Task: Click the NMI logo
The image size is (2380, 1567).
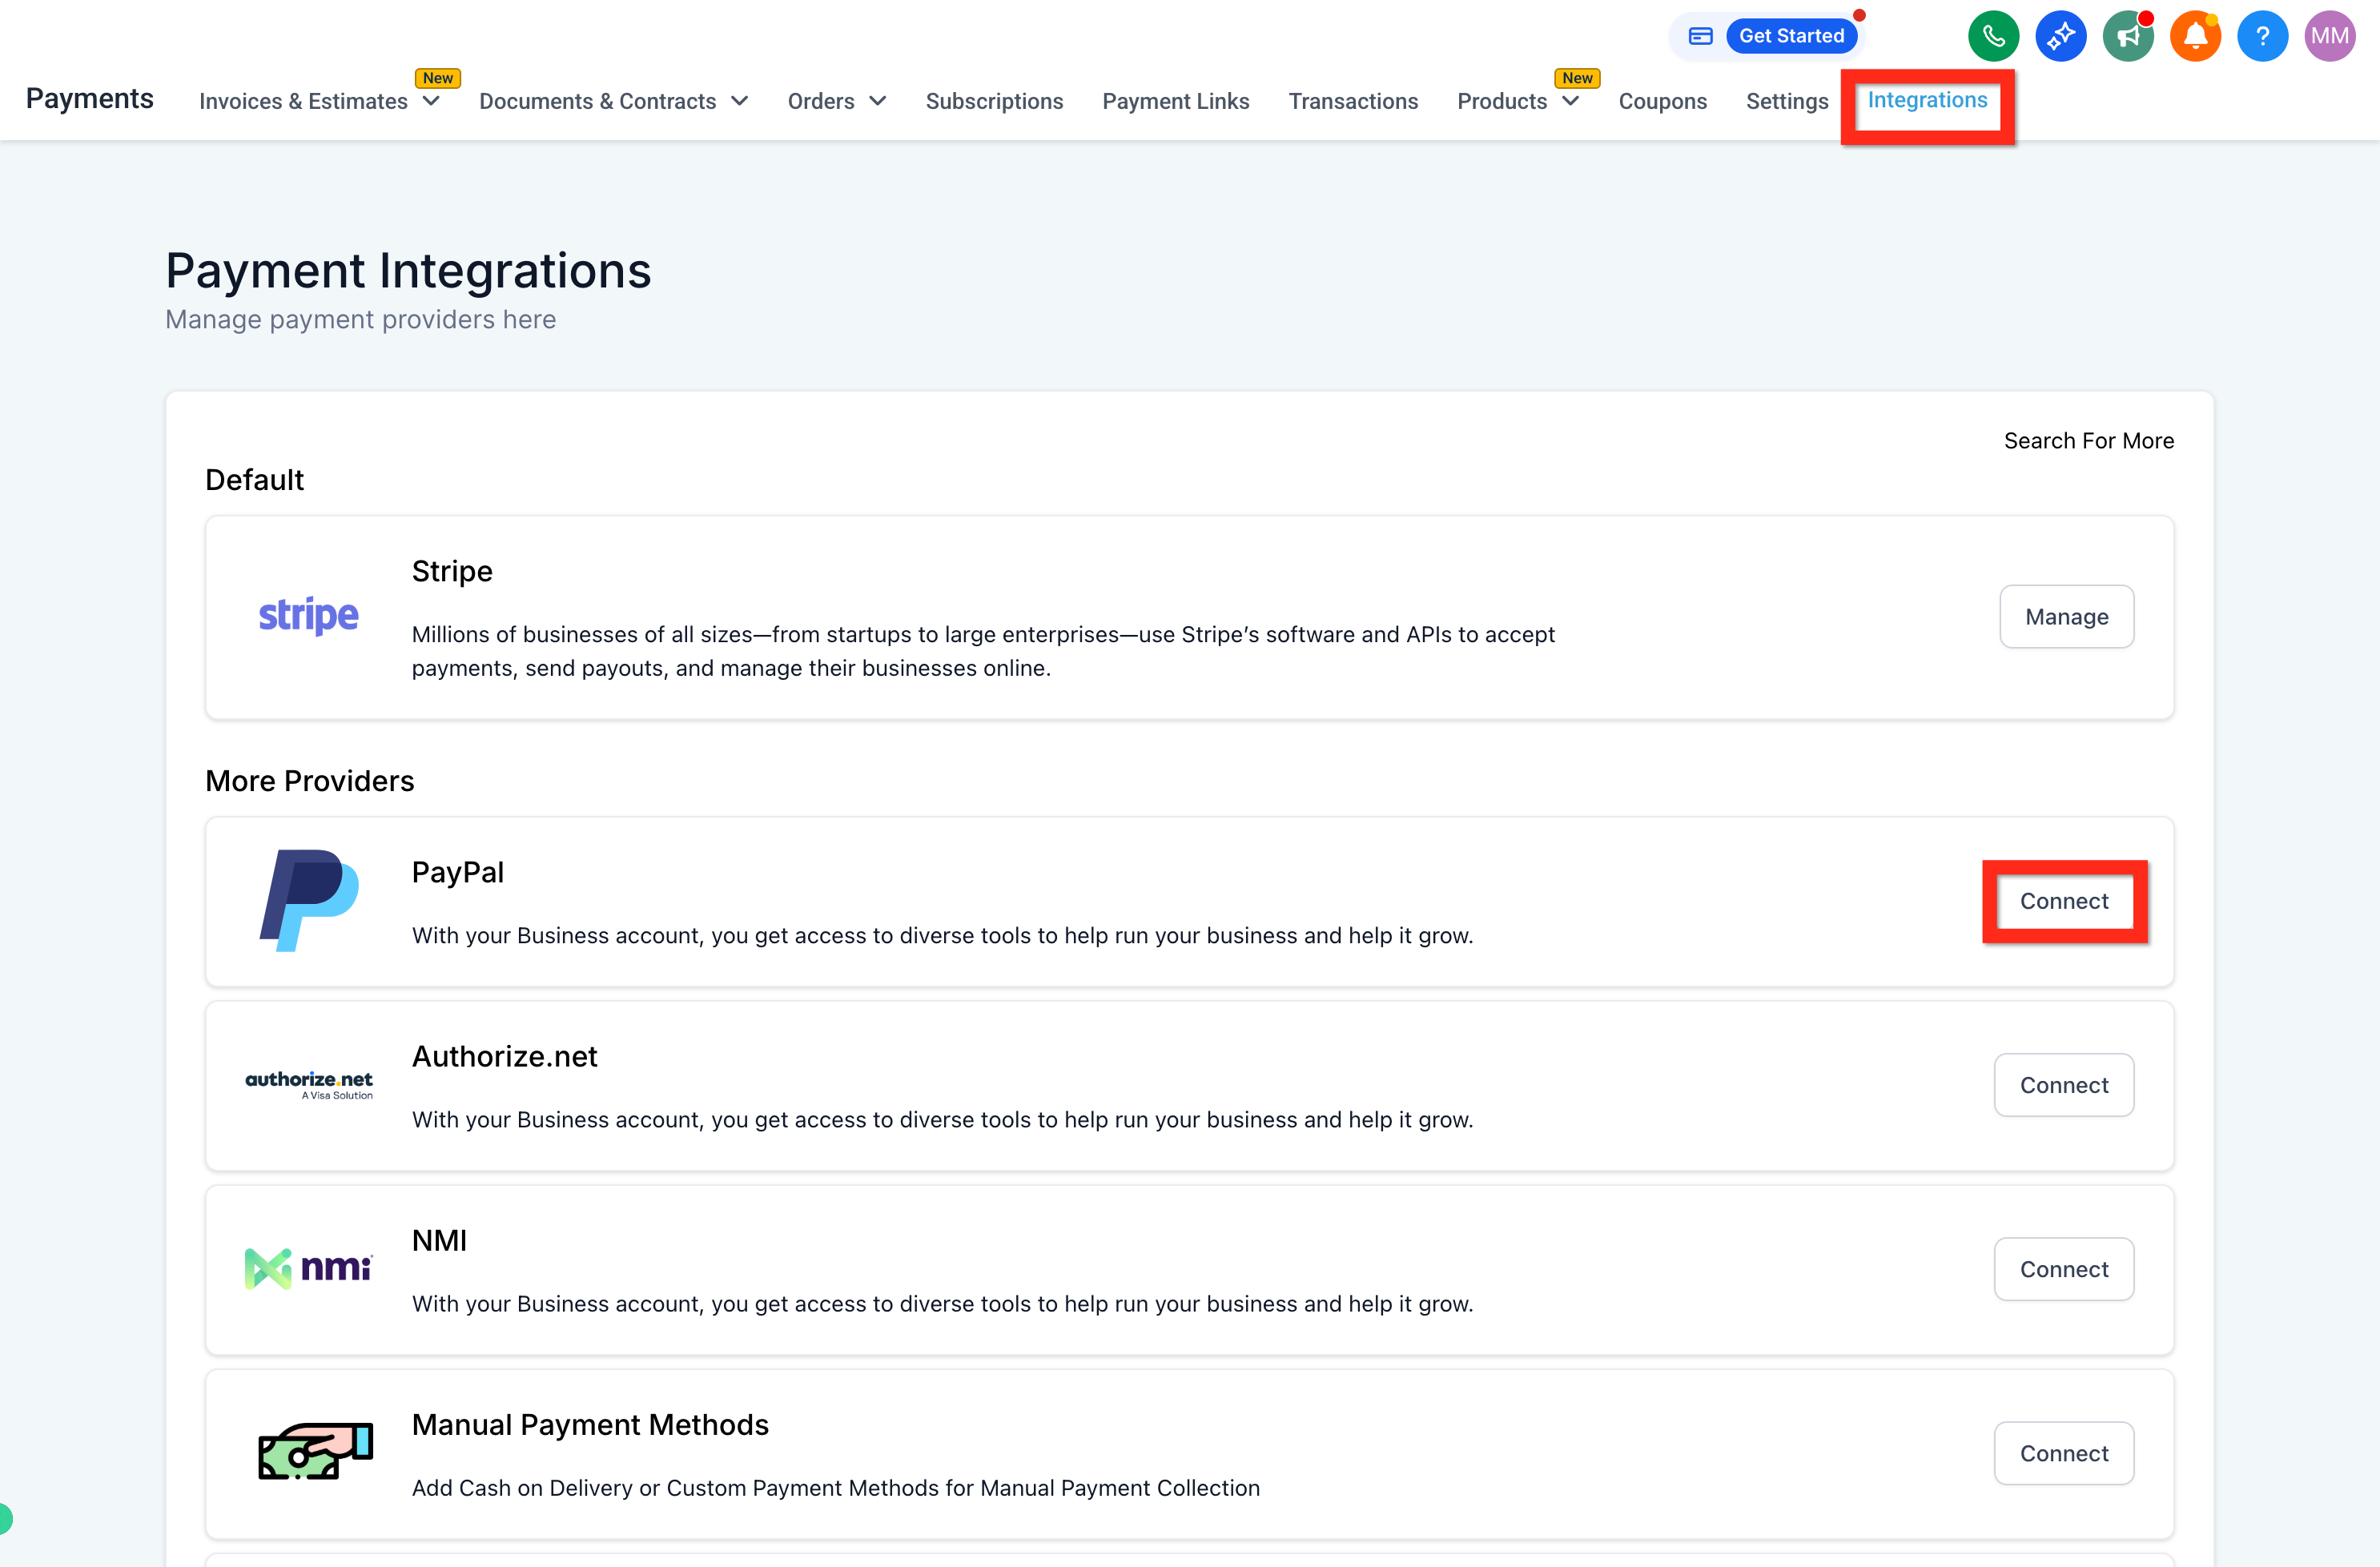Action: point(309,1268)
